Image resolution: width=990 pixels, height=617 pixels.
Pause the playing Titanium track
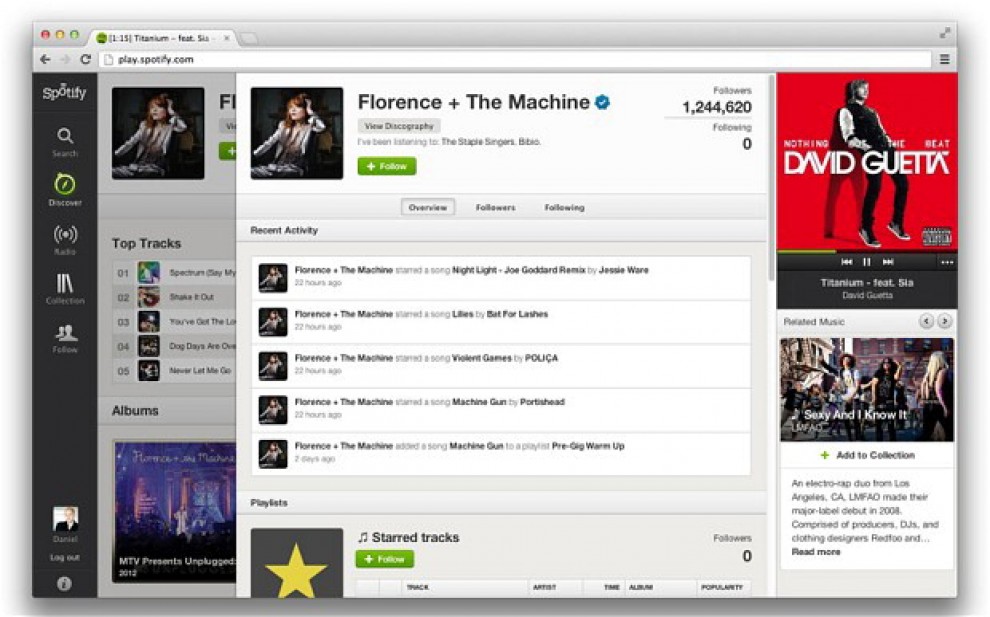pos(867,262)
